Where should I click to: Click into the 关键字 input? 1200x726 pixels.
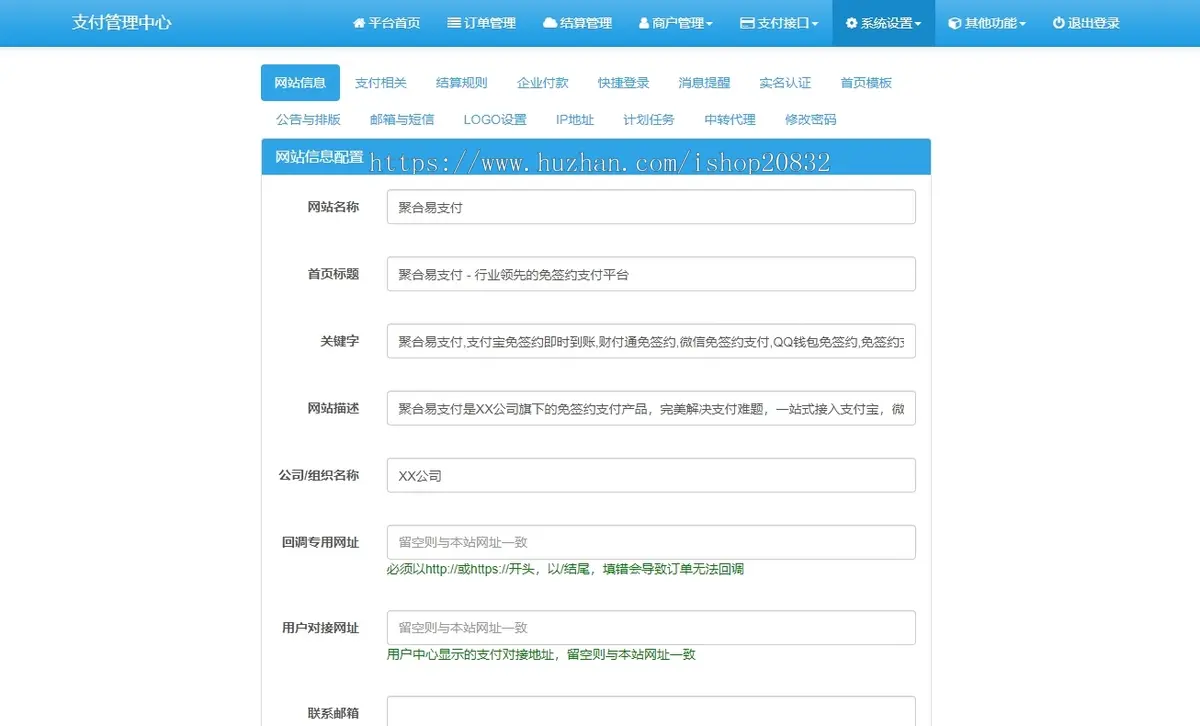(651, 341)
